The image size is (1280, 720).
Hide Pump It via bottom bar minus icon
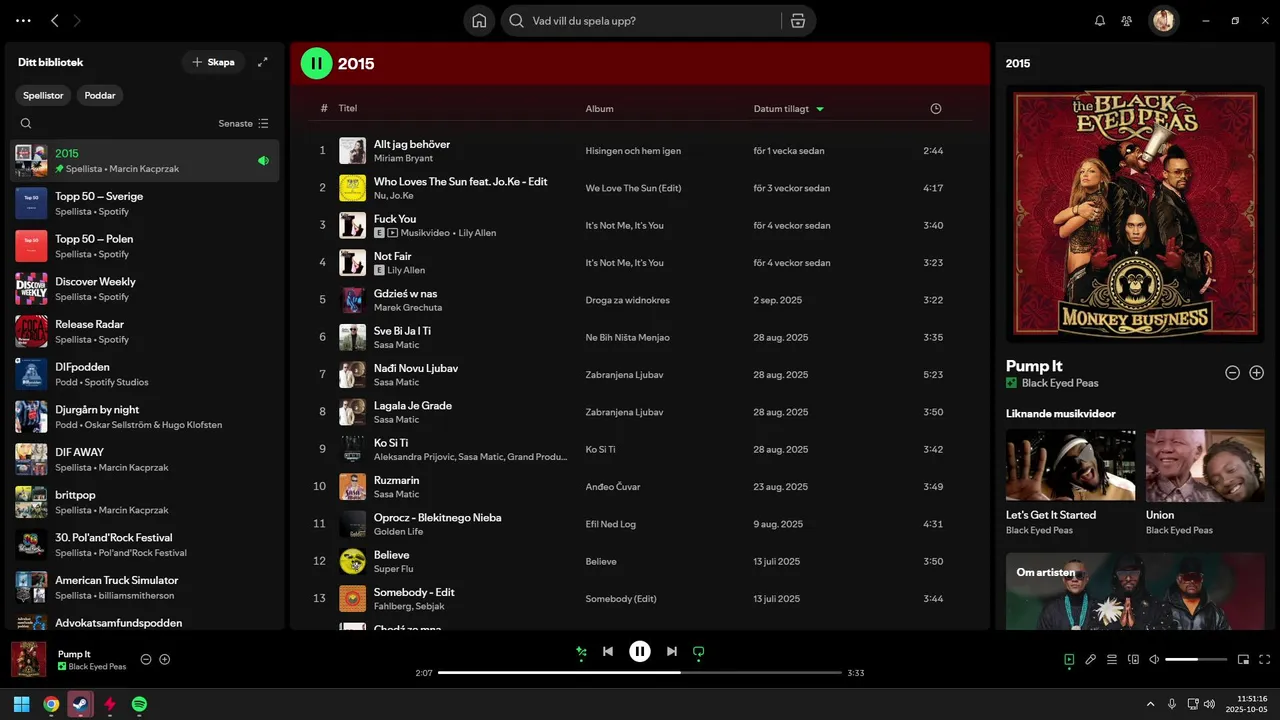click(x=146, y=659)
